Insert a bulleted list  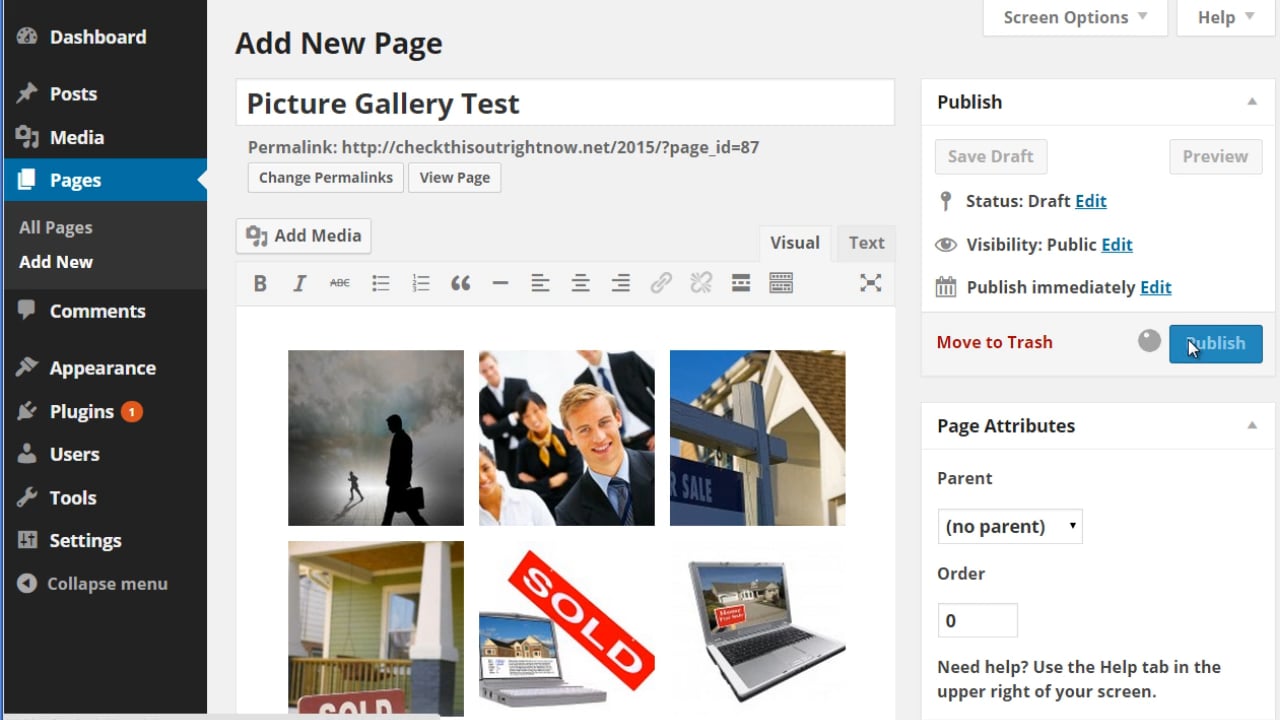380,283
